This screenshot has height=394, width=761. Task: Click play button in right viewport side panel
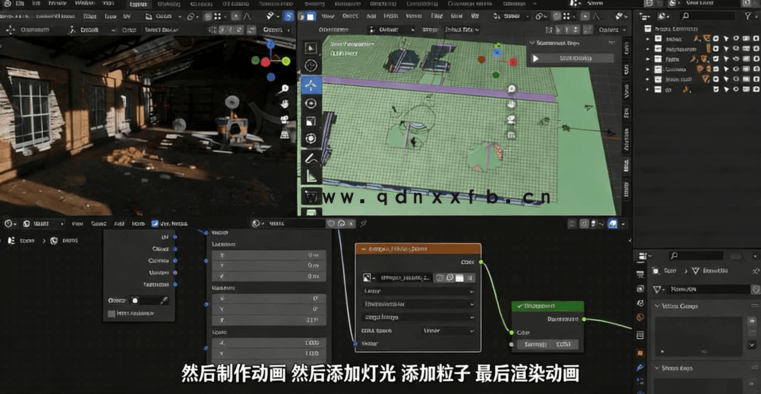coord(535,58)
